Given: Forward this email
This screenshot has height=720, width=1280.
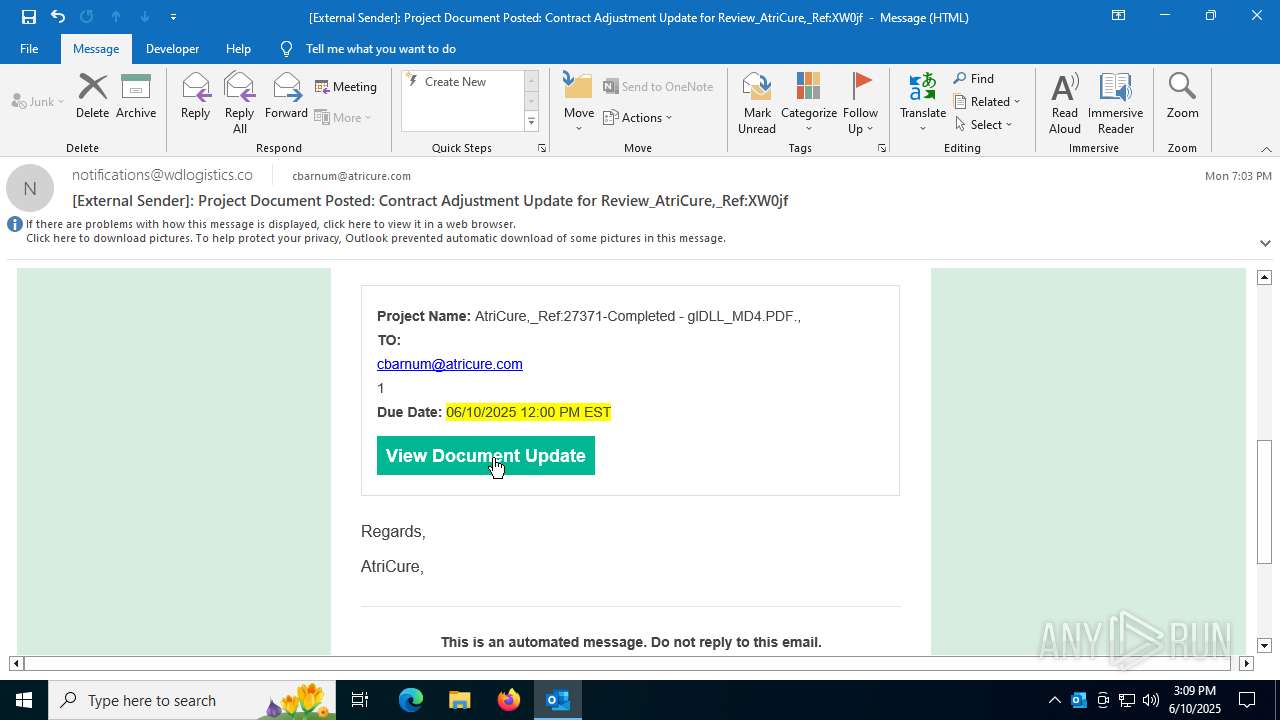Looking at the screenshot, I should pos(286,97).
